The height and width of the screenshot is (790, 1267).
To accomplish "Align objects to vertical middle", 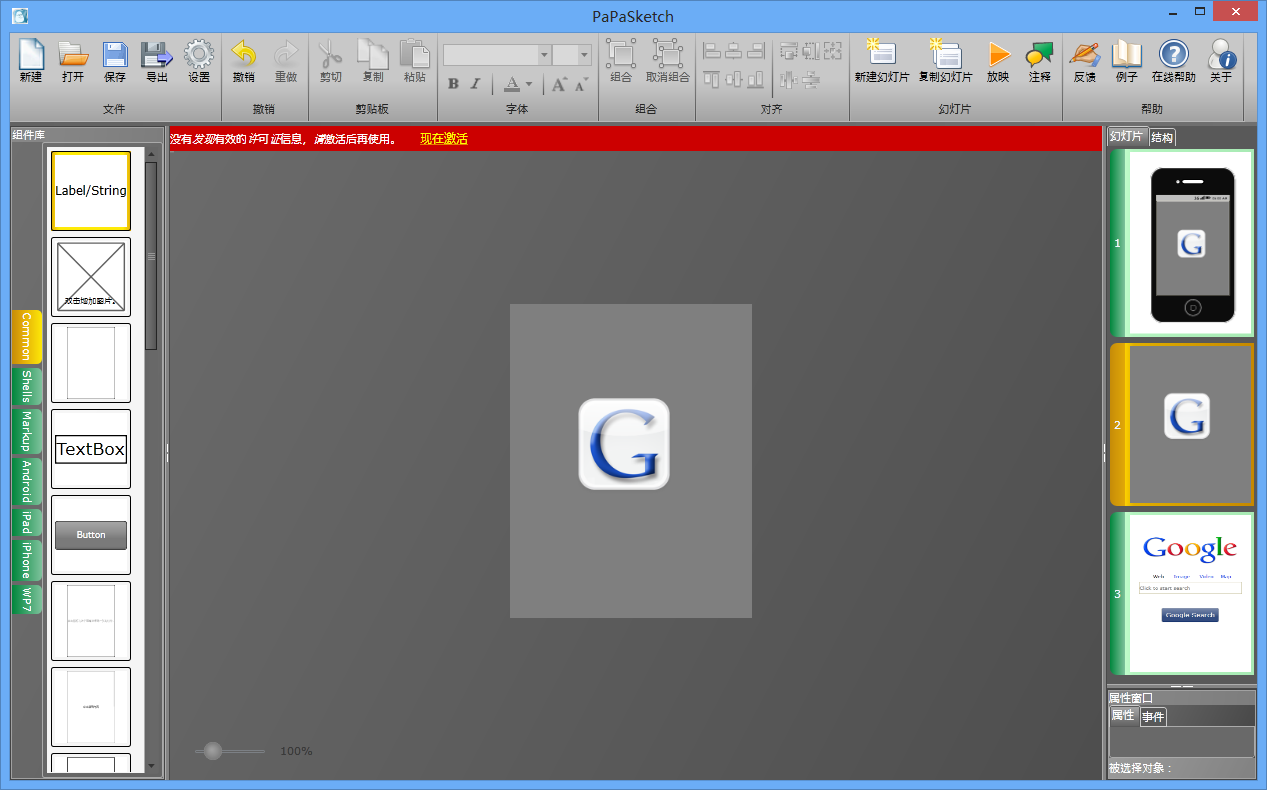I will [734, 79].
